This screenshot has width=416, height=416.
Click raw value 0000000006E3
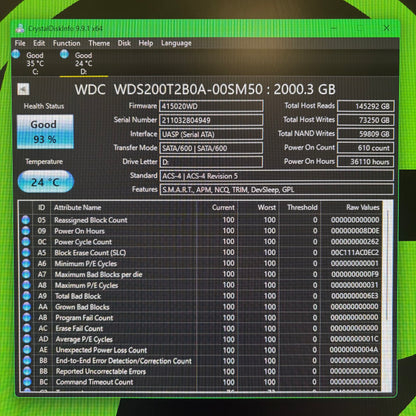tap(355, 296)
